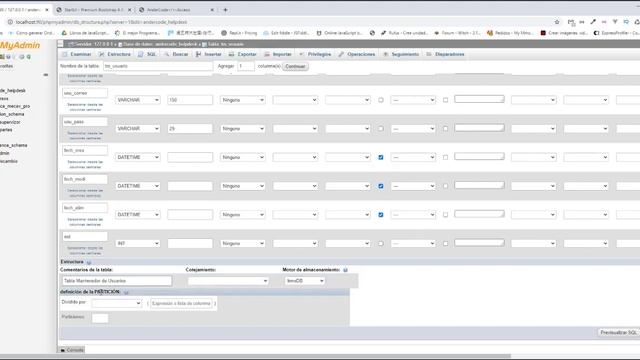The width and height of the screenshot is (640, 360).
Task: Click the globe-only bookmark icon in the bookmarks bar
Action: (372, 33)
